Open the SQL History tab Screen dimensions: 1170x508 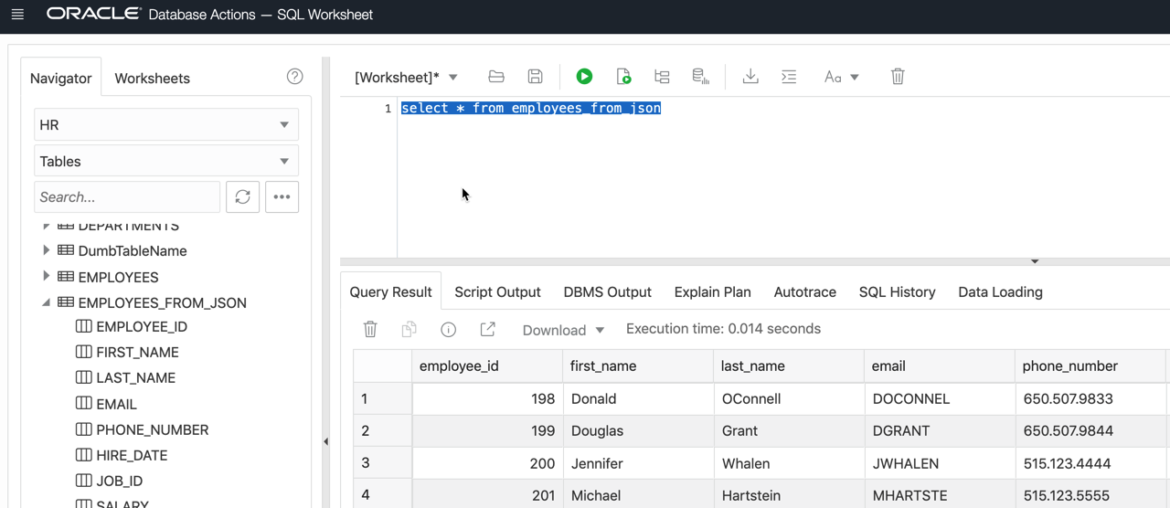[897, 292]
